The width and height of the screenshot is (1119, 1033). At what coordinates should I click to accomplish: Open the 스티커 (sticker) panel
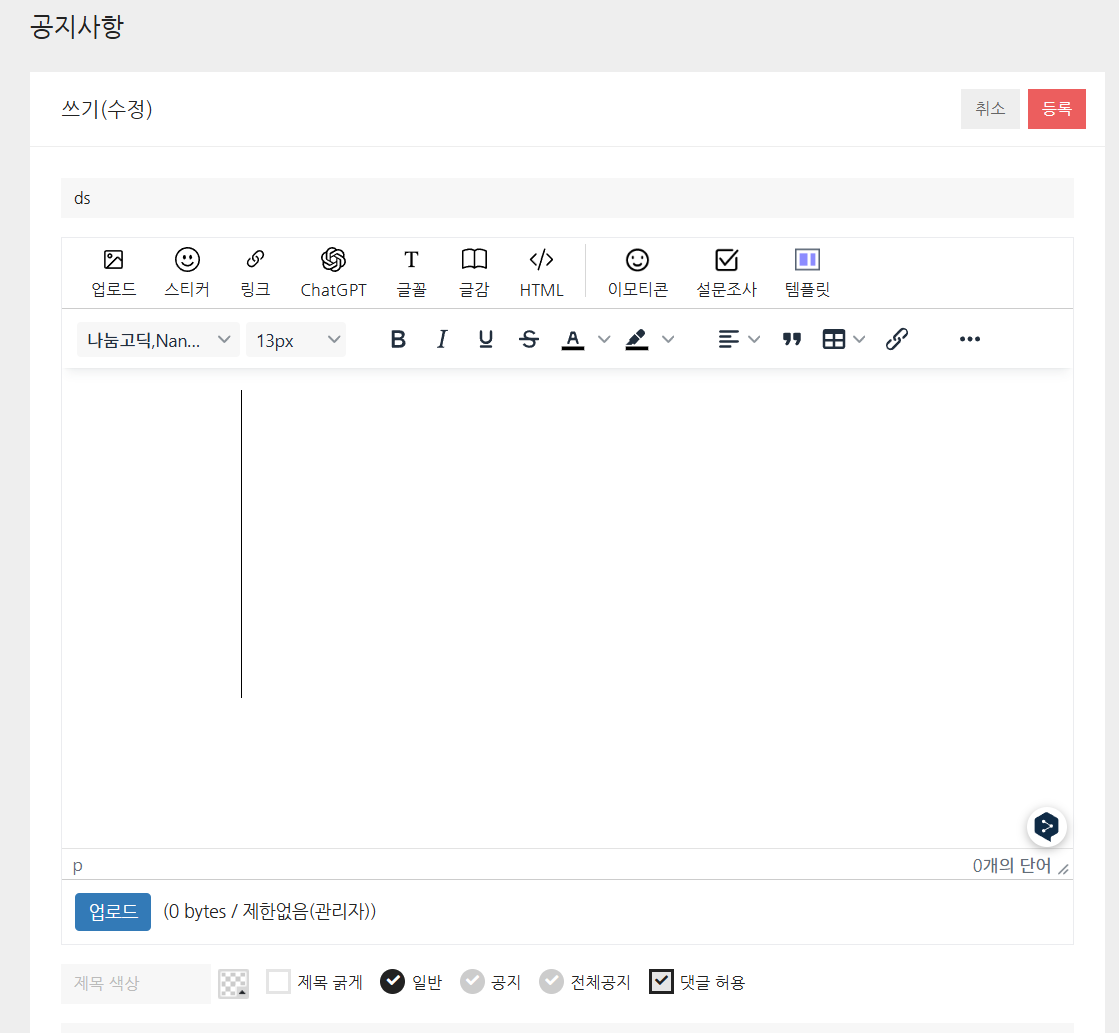click(x=189, y=271)
